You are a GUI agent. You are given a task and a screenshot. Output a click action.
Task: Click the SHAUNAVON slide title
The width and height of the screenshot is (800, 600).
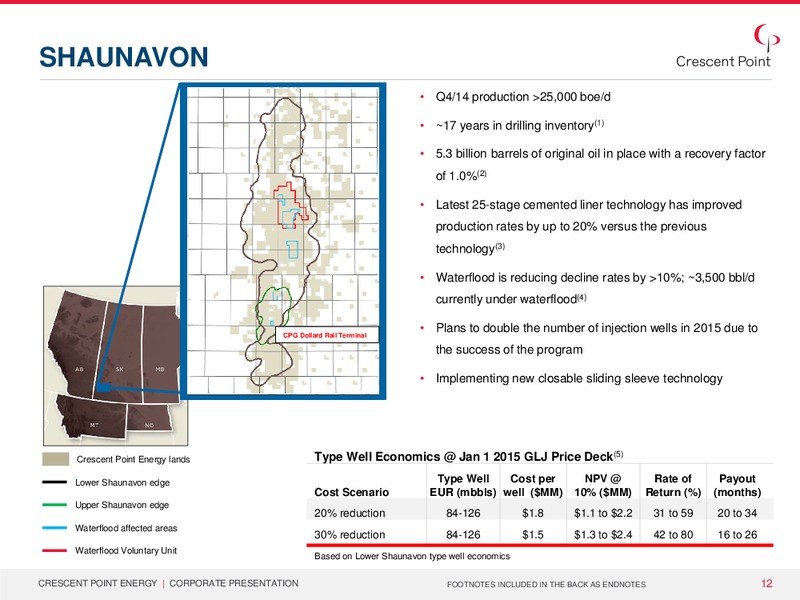(124, 57)
